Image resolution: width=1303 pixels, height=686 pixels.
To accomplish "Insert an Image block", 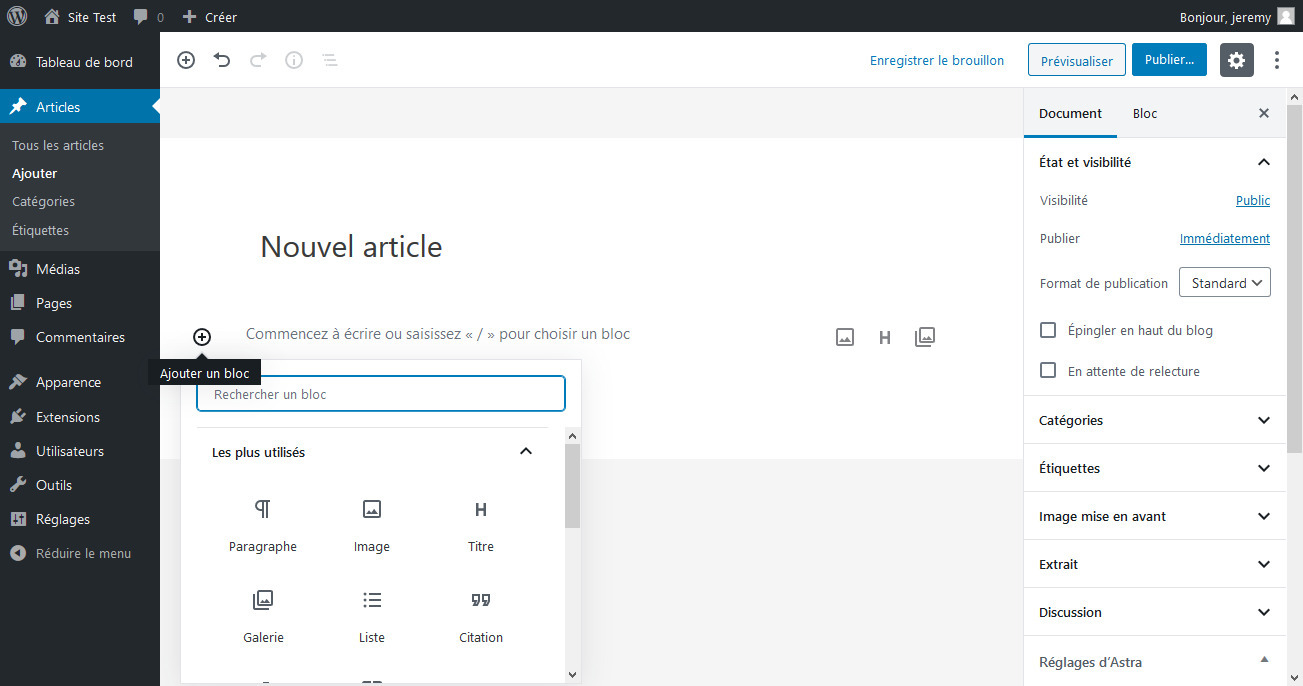I will (372, 526).
